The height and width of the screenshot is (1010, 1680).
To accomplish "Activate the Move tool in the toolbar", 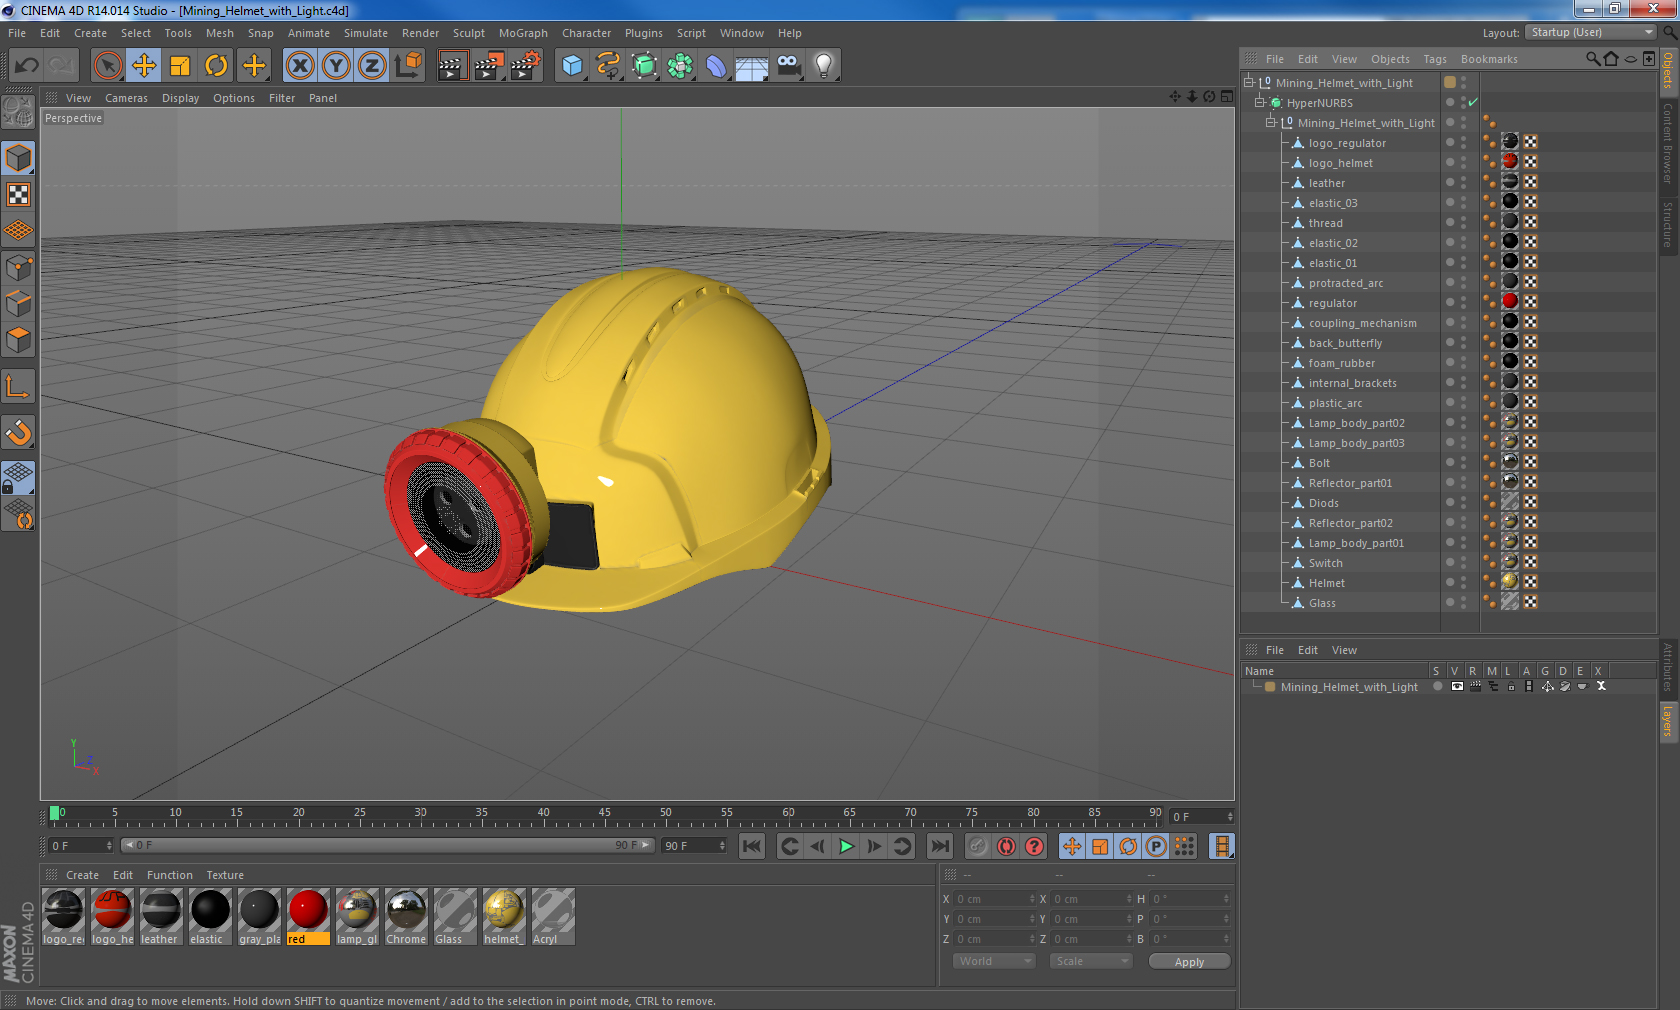I will 144,66.
